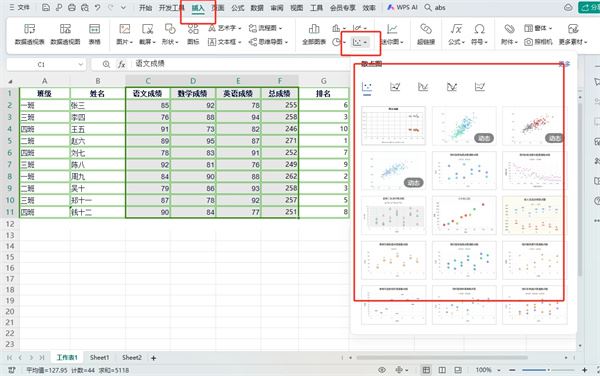600x376 pixels.
Task: Click the zoom in plus button
Action: pyautogui.click(x=584, y=370)
